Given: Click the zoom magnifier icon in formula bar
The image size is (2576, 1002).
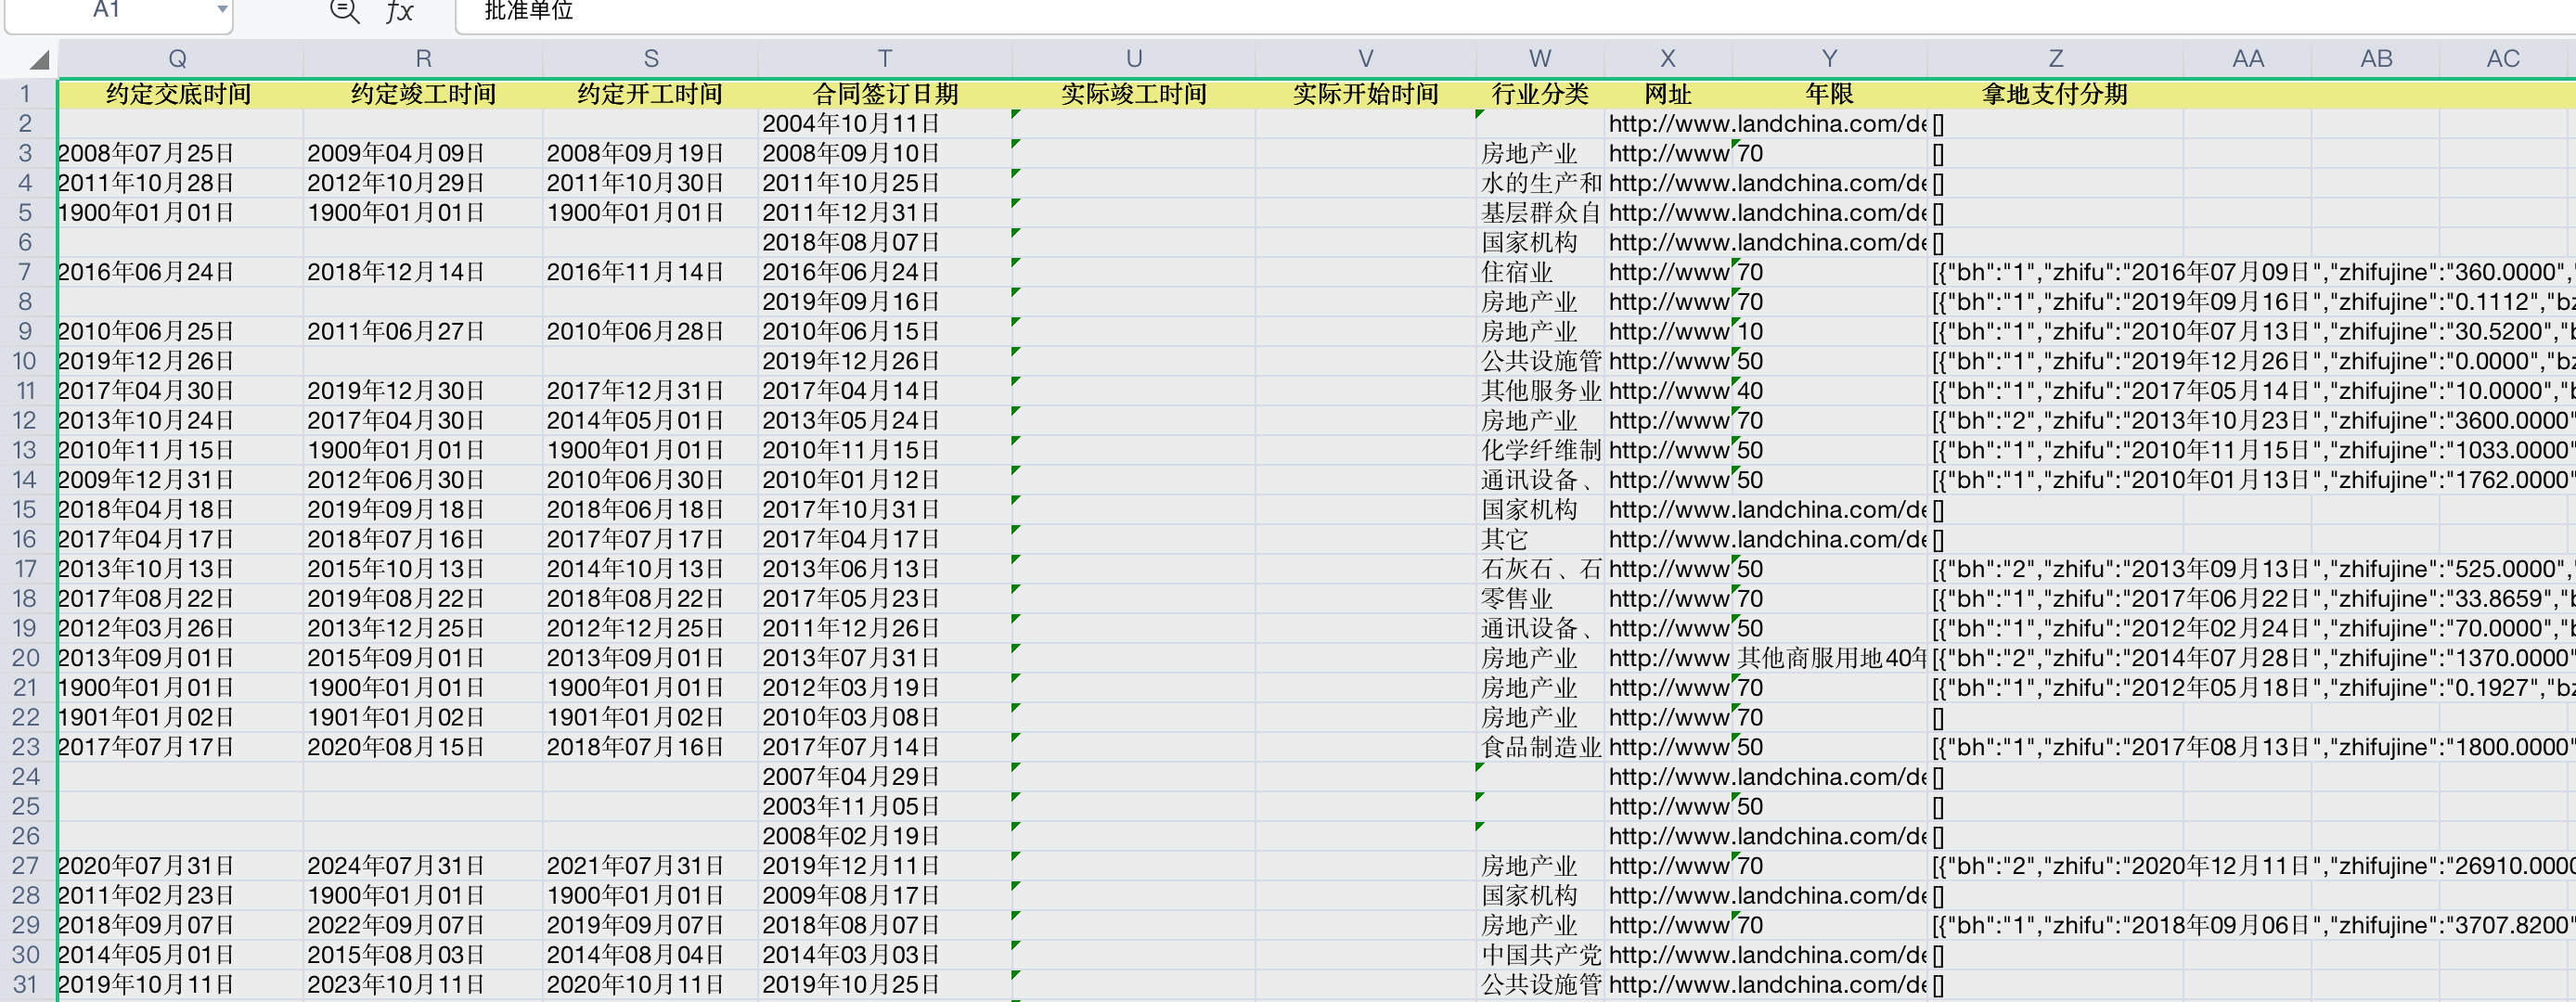Looking at the screenshot, I should [x=344, y=12].
